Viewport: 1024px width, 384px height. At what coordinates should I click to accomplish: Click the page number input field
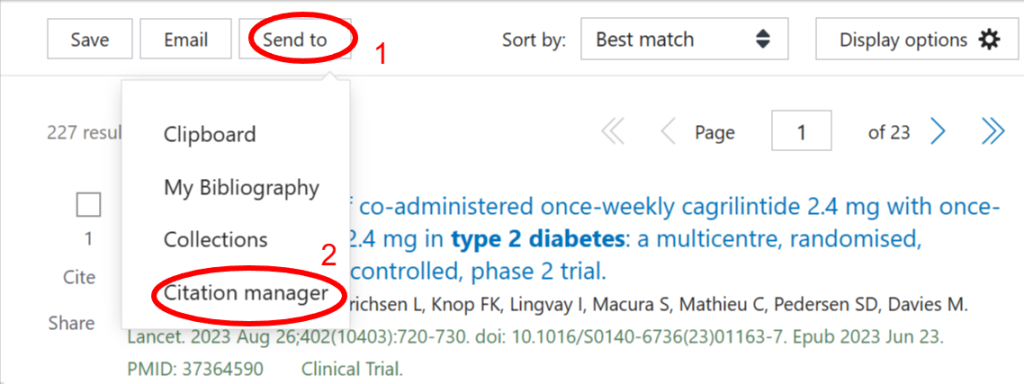(x=801, y=133)
